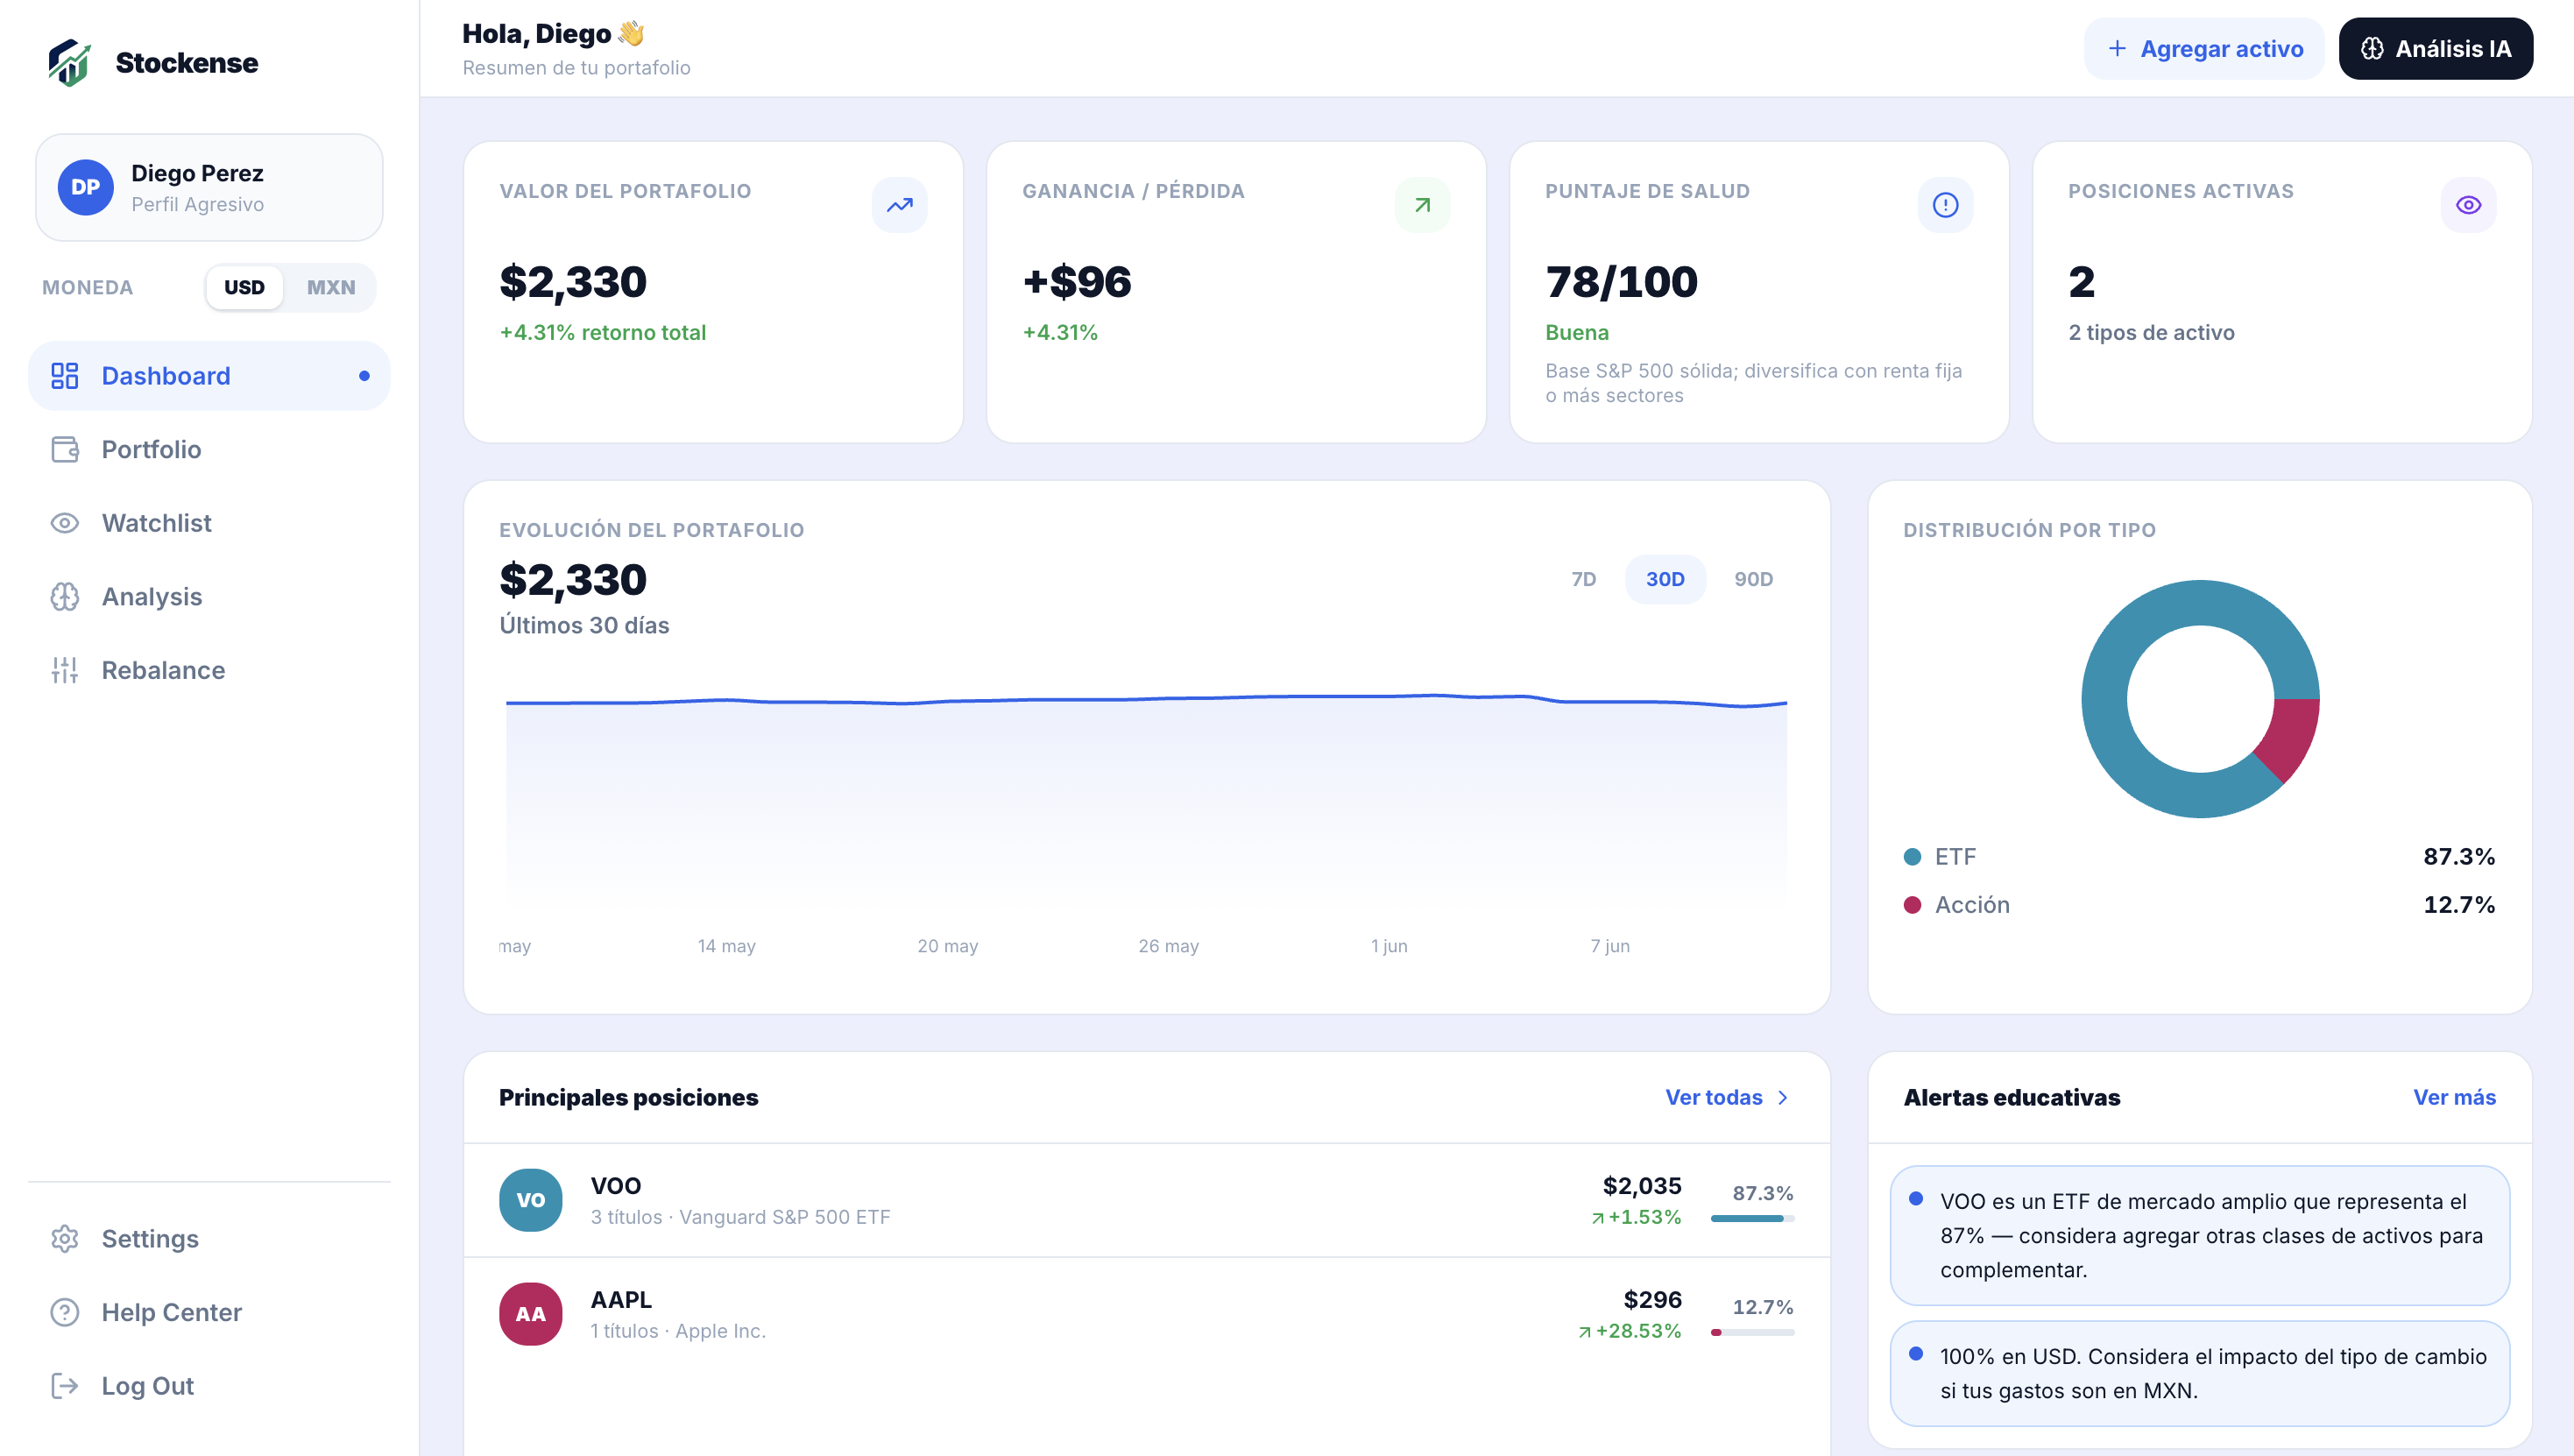Open Ver más in Alertas educativas
2574x1456 pixels.
tap(2454, 1098)
